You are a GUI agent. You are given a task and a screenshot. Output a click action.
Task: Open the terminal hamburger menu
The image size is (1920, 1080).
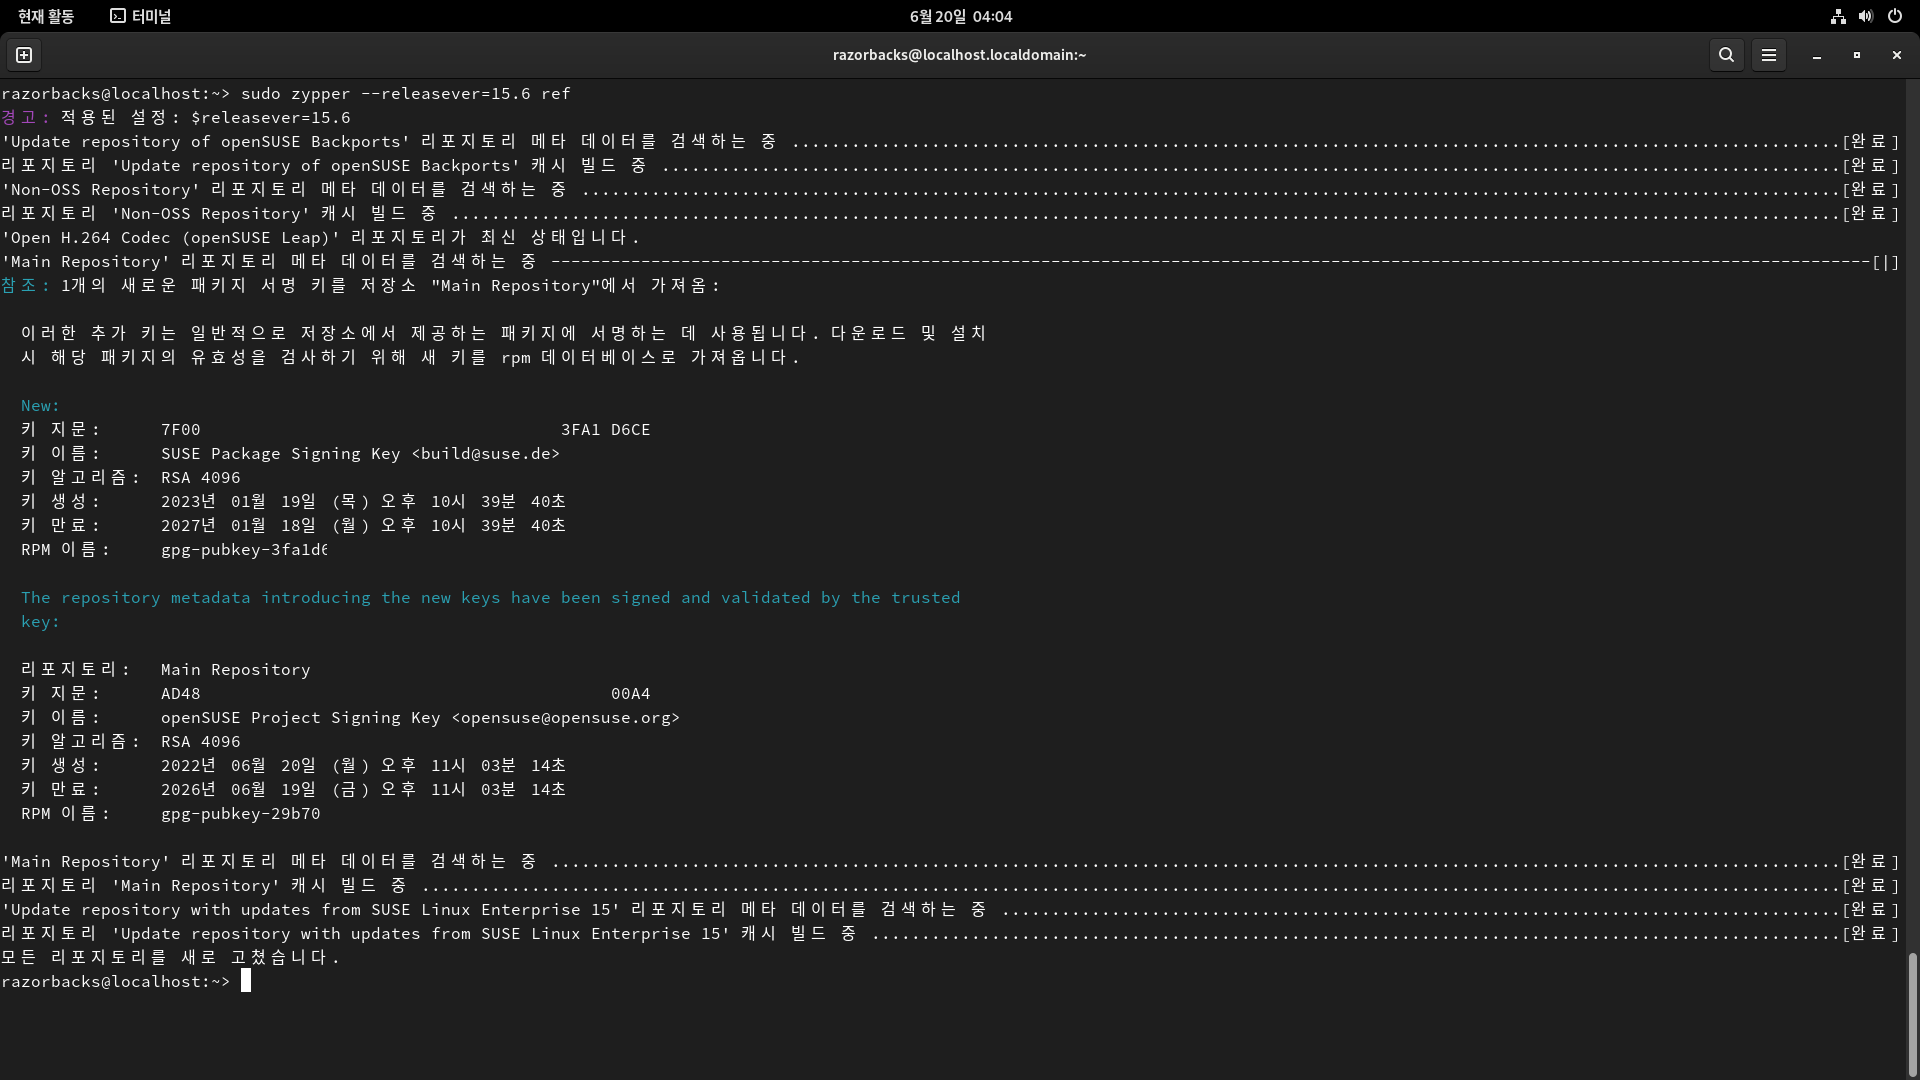click(1768, 55)
